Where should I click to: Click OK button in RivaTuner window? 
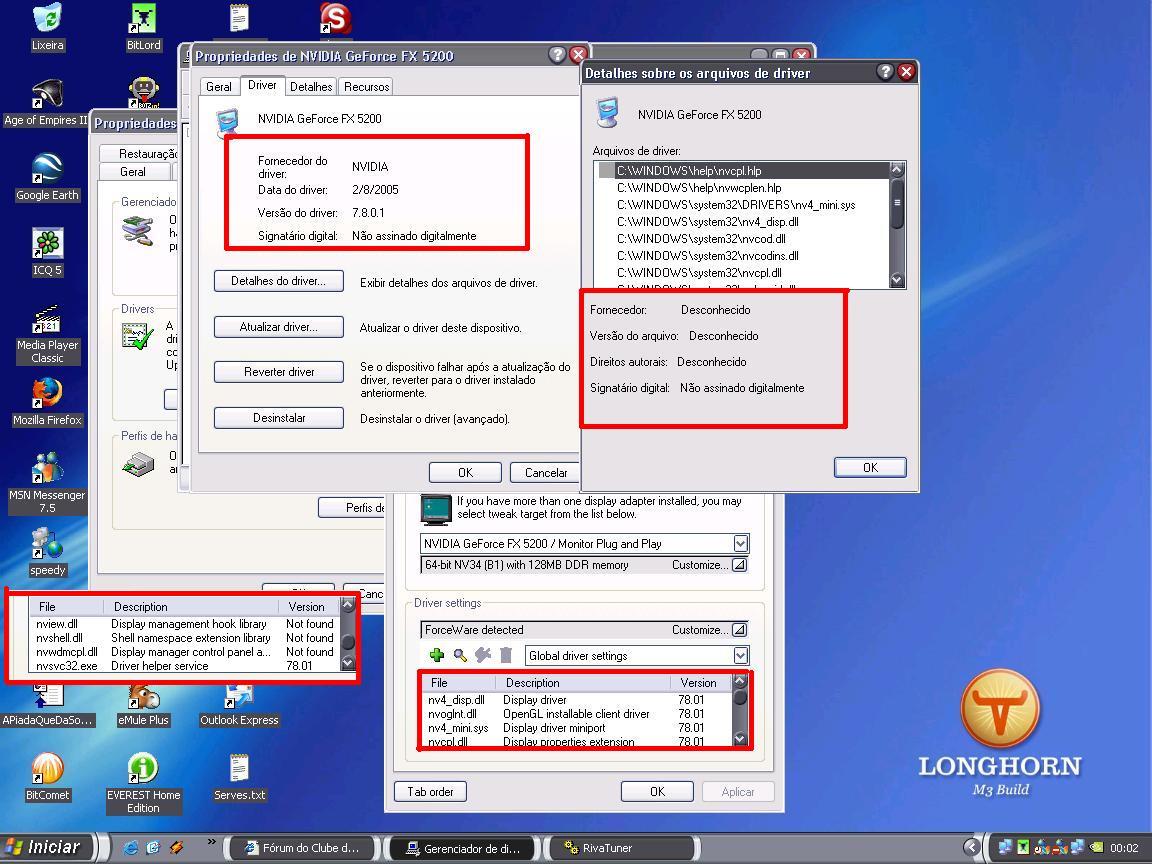tap(658, 791)
